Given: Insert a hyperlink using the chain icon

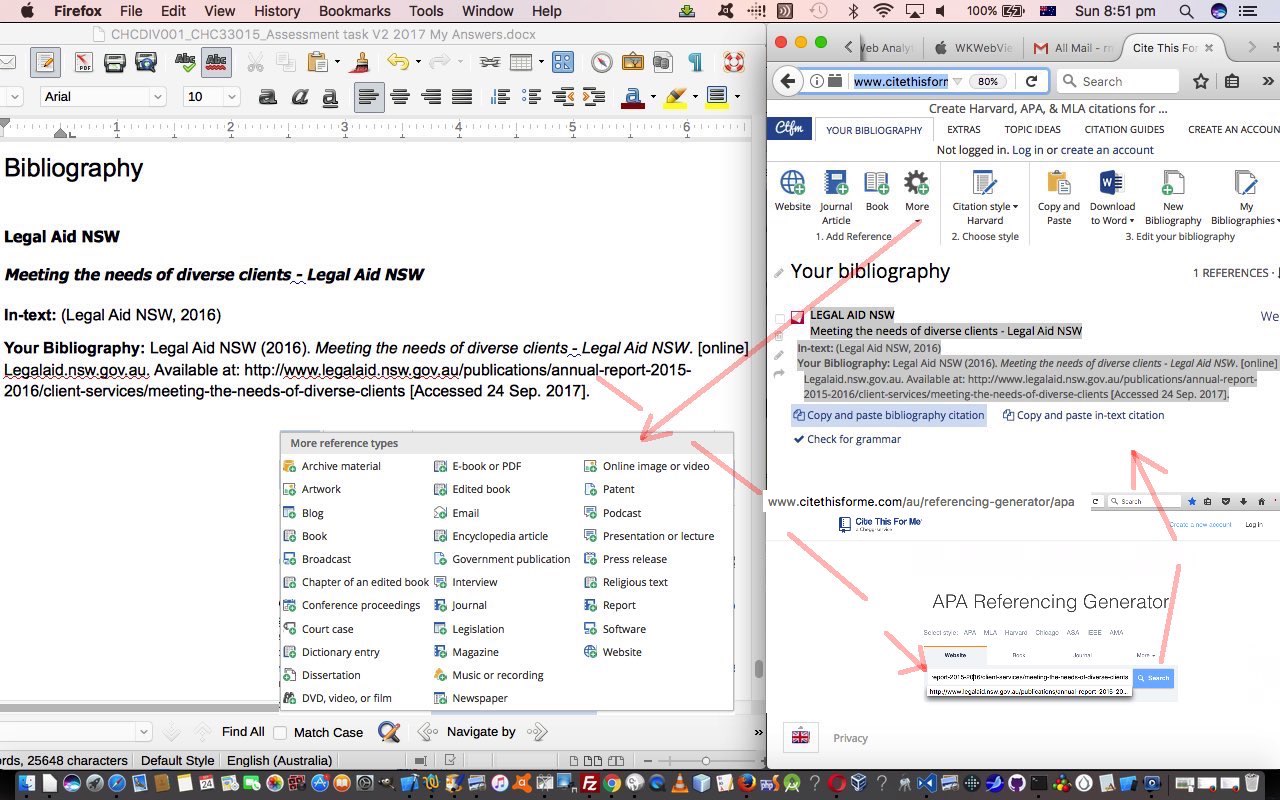Looking at the screenshot, I should coord(489,62).
